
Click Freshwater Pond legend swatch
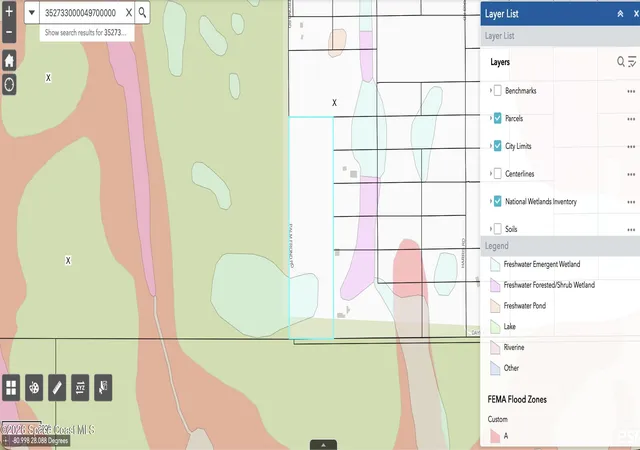(x=495, y=306)
